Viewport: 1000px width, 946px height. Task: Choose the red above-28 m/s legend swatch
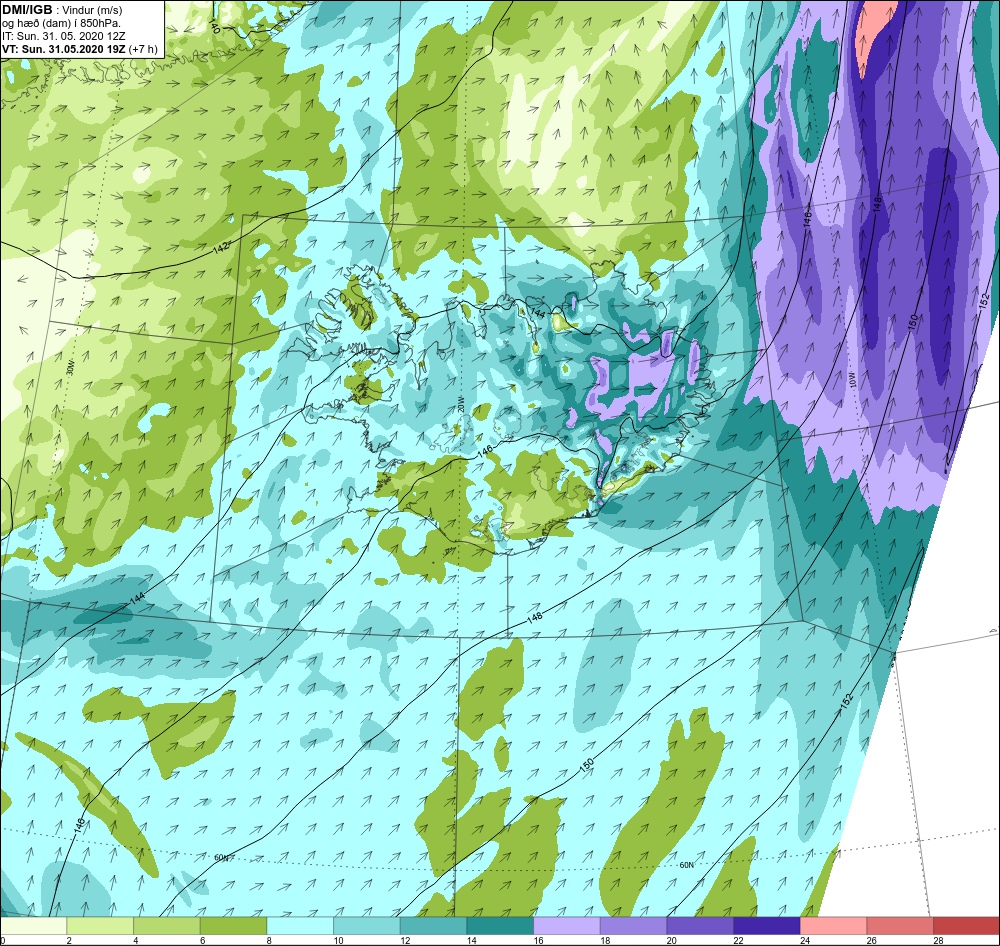[966, 926]
